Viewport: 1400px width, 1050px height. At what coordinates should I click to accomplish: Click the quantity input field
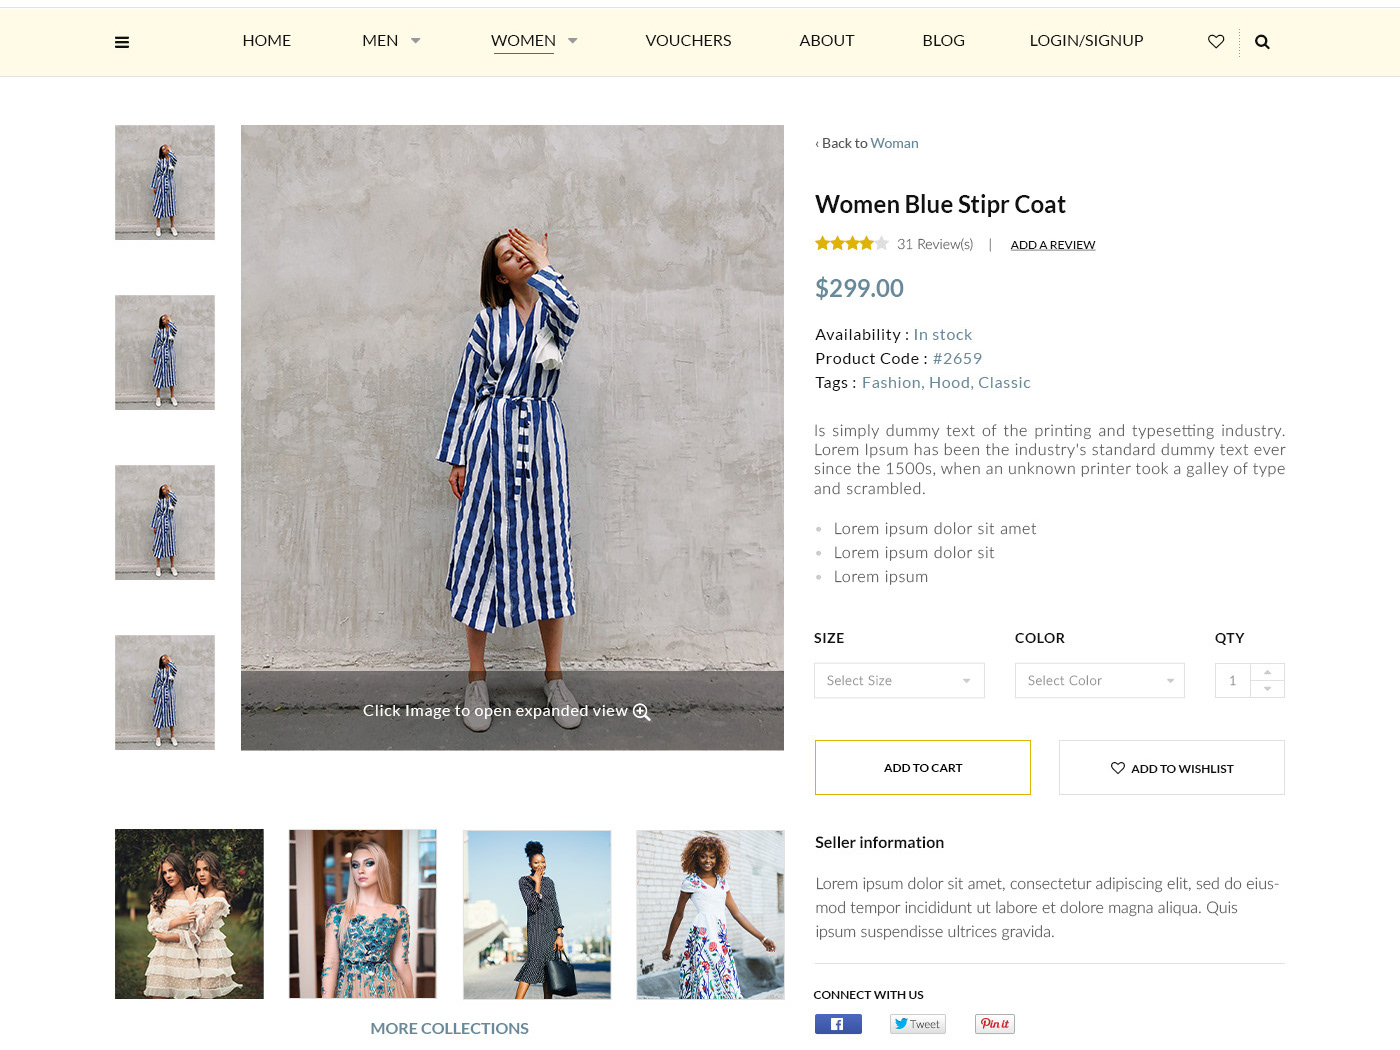point(1233,681)
